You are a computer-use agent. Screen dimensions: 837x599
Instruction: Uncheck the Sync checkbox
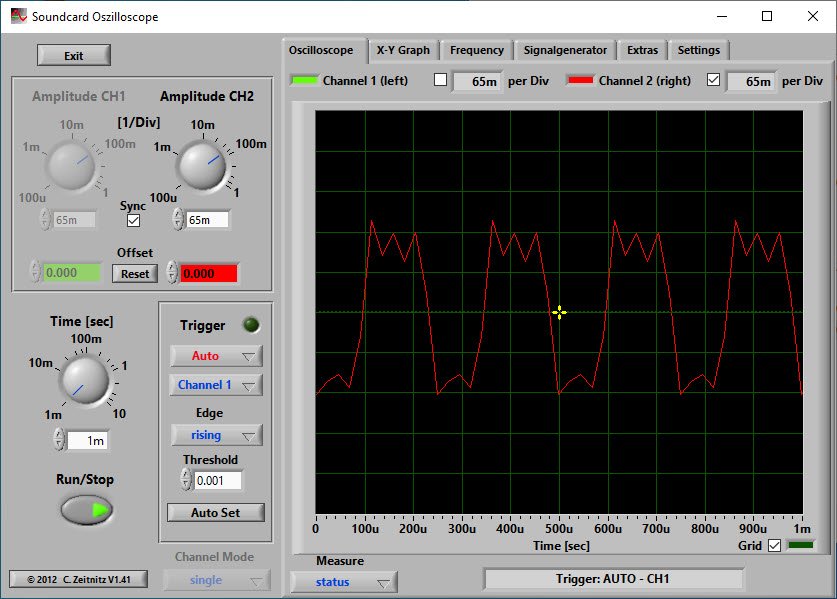click(x=133, y=220)
